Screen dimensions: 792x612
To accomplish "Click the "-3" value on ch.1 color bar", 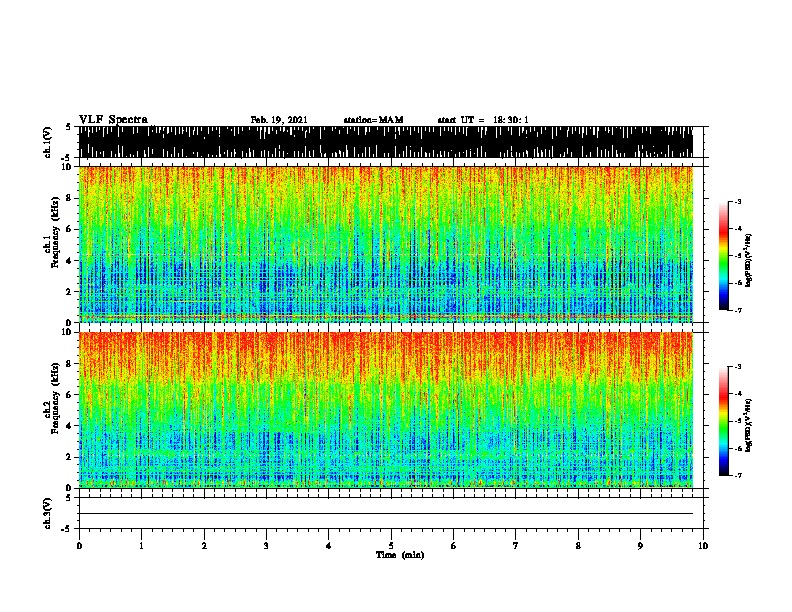I will click(x=738, y=202).
